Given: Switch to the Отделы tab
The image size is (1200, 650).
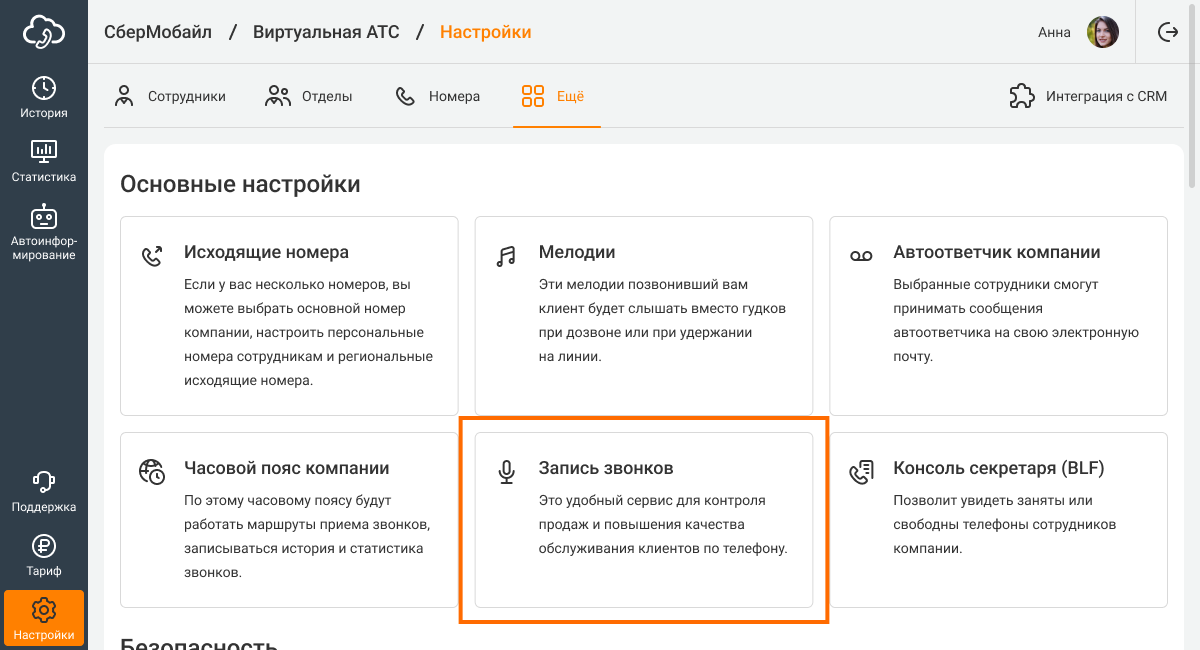Looking at the screenshot, I should (309, 97).
